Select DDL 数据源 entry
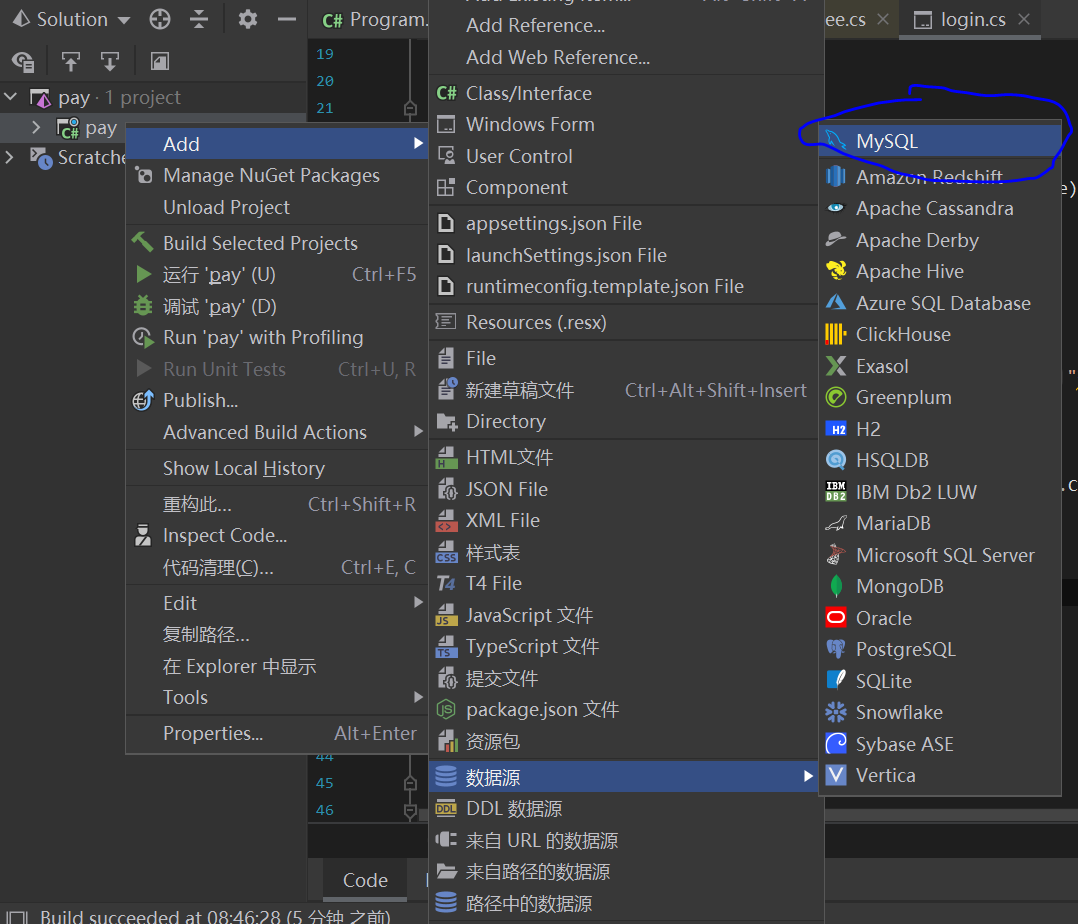 626,808
